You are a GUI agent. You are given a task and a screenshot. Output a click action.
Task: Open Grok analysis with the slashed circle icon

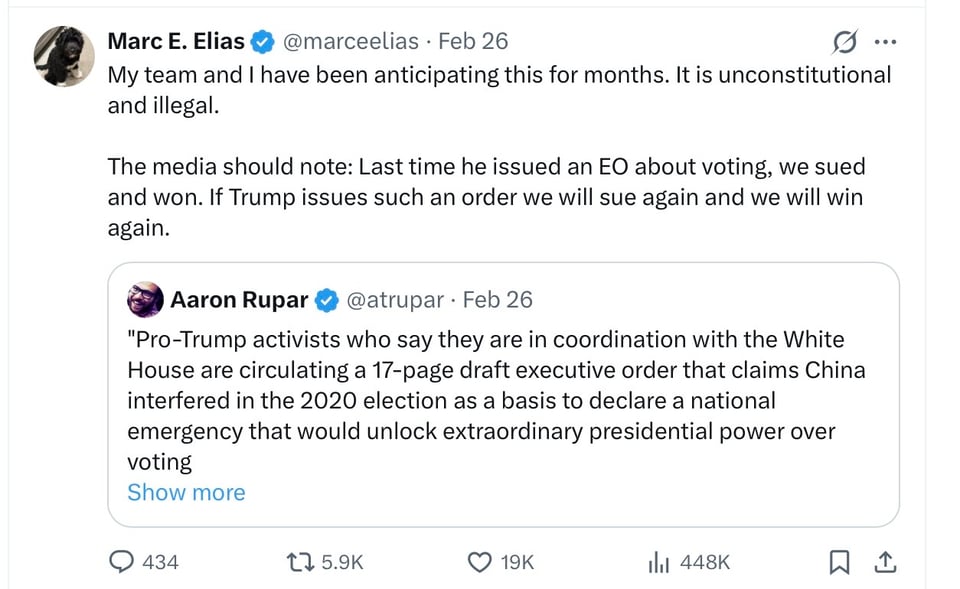[x=843, y=41]
